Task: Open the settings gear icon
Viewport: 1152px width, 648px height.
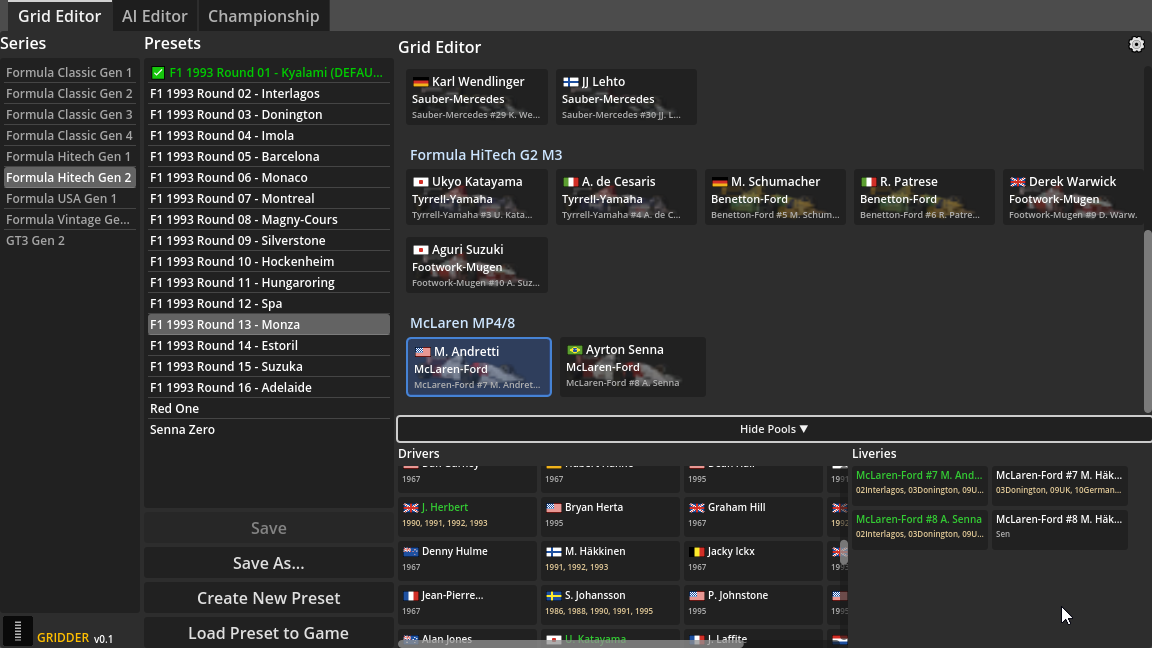Action: 1136,45
